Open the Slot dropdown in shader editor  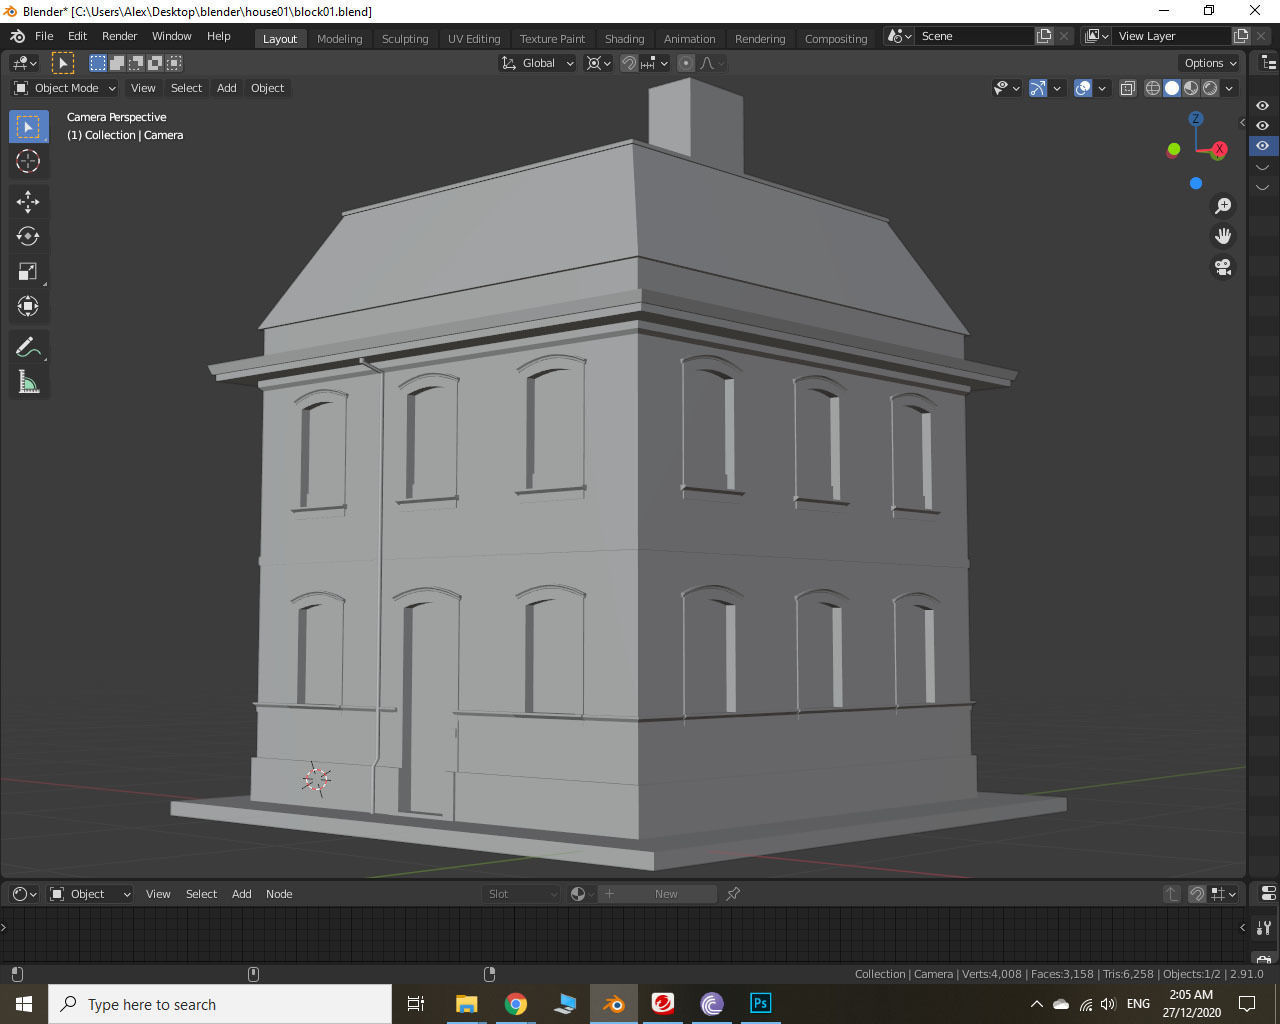point(521,894)
